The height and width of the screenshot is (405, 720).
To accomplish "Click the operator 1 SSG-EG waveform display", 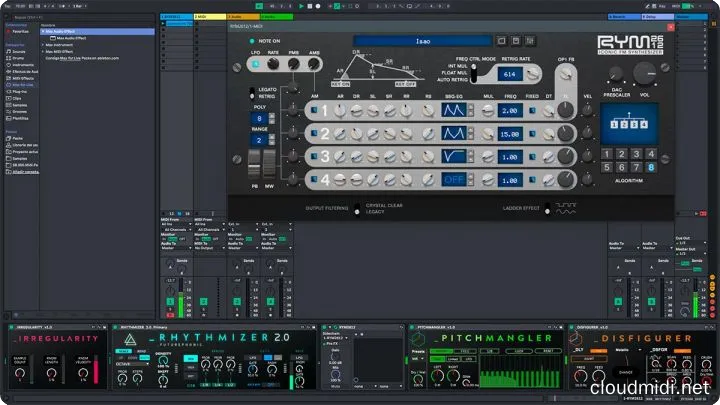I will pos(455,110).
